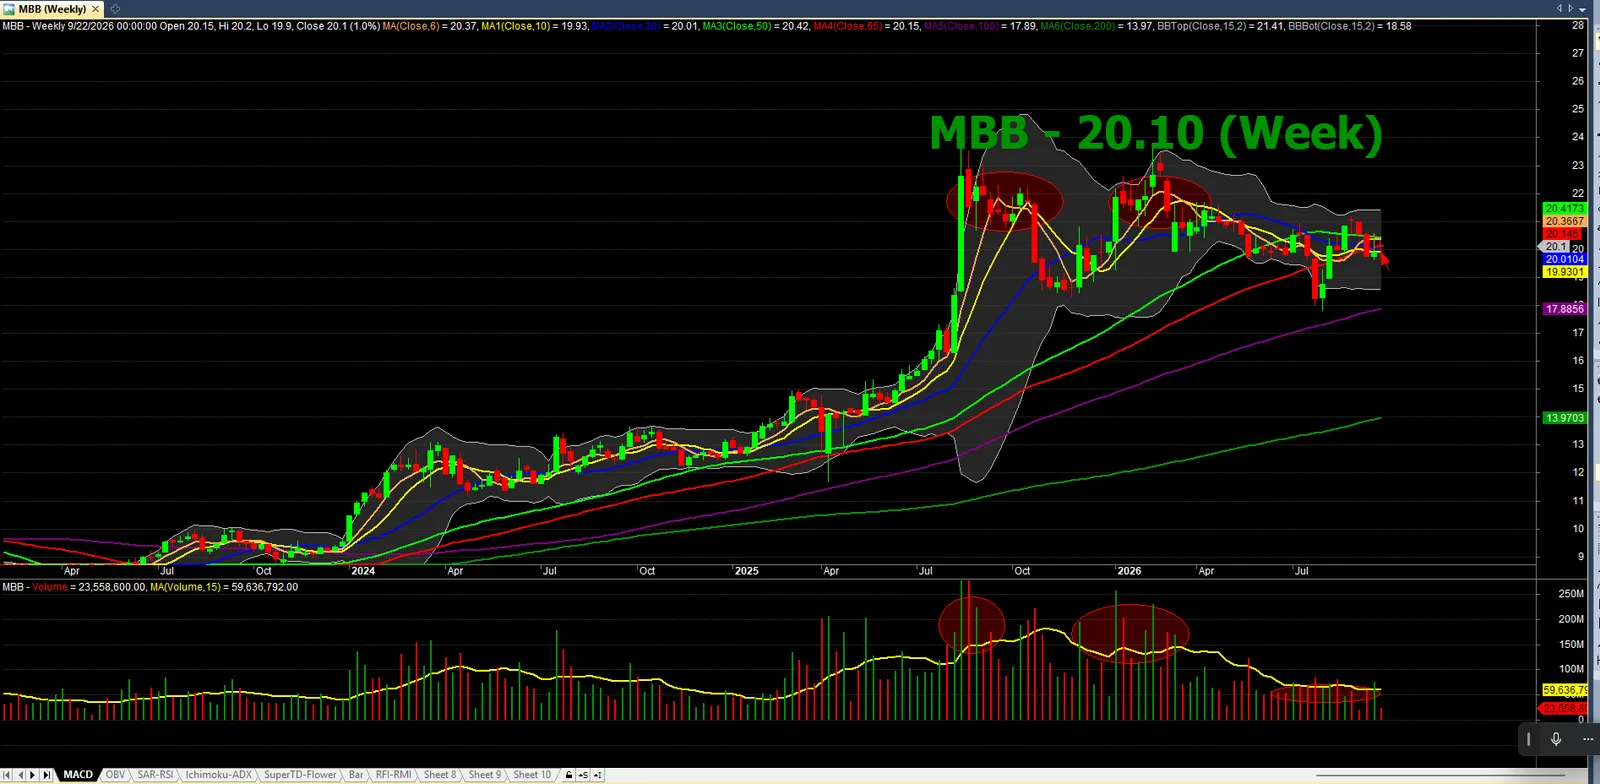Viewport: 1600px width, 784px height.
Task: Click the green 13.9703 price label
Action: [1565, 418]
